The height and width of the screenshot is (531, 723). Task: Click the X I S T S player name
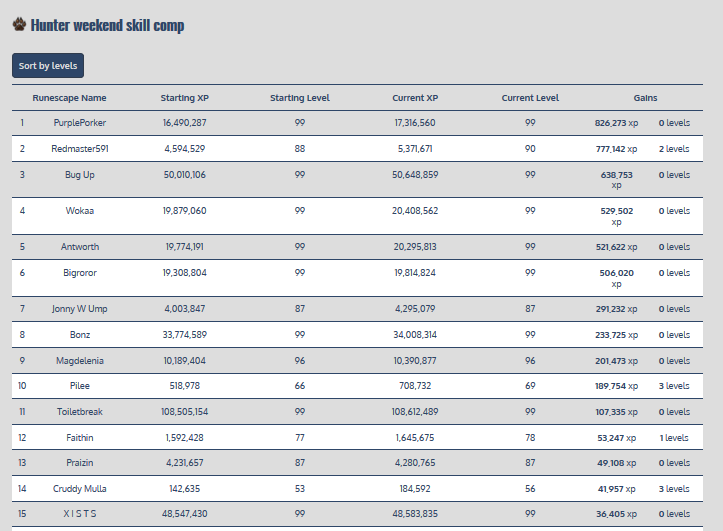click(80, 515)
